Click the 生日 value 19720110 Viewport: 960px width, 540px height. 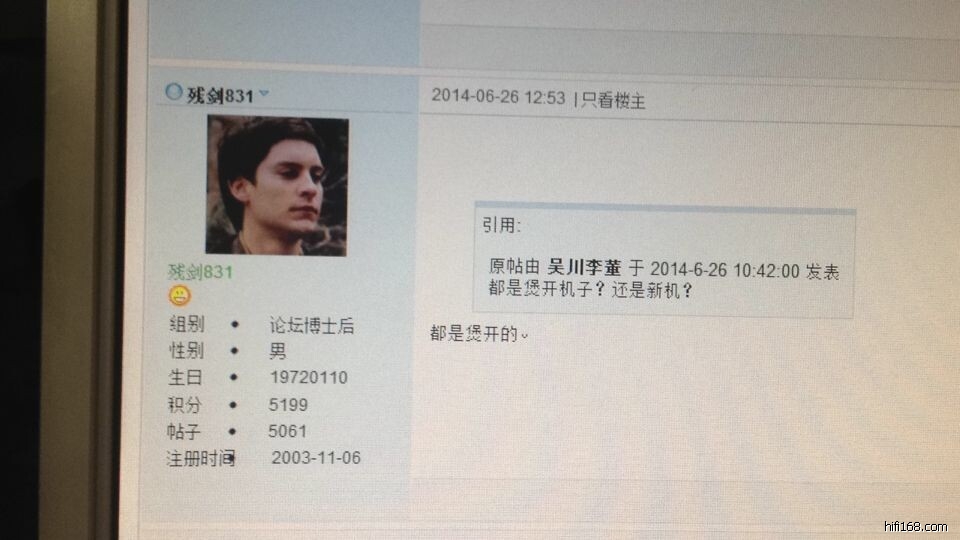[309, 377]
